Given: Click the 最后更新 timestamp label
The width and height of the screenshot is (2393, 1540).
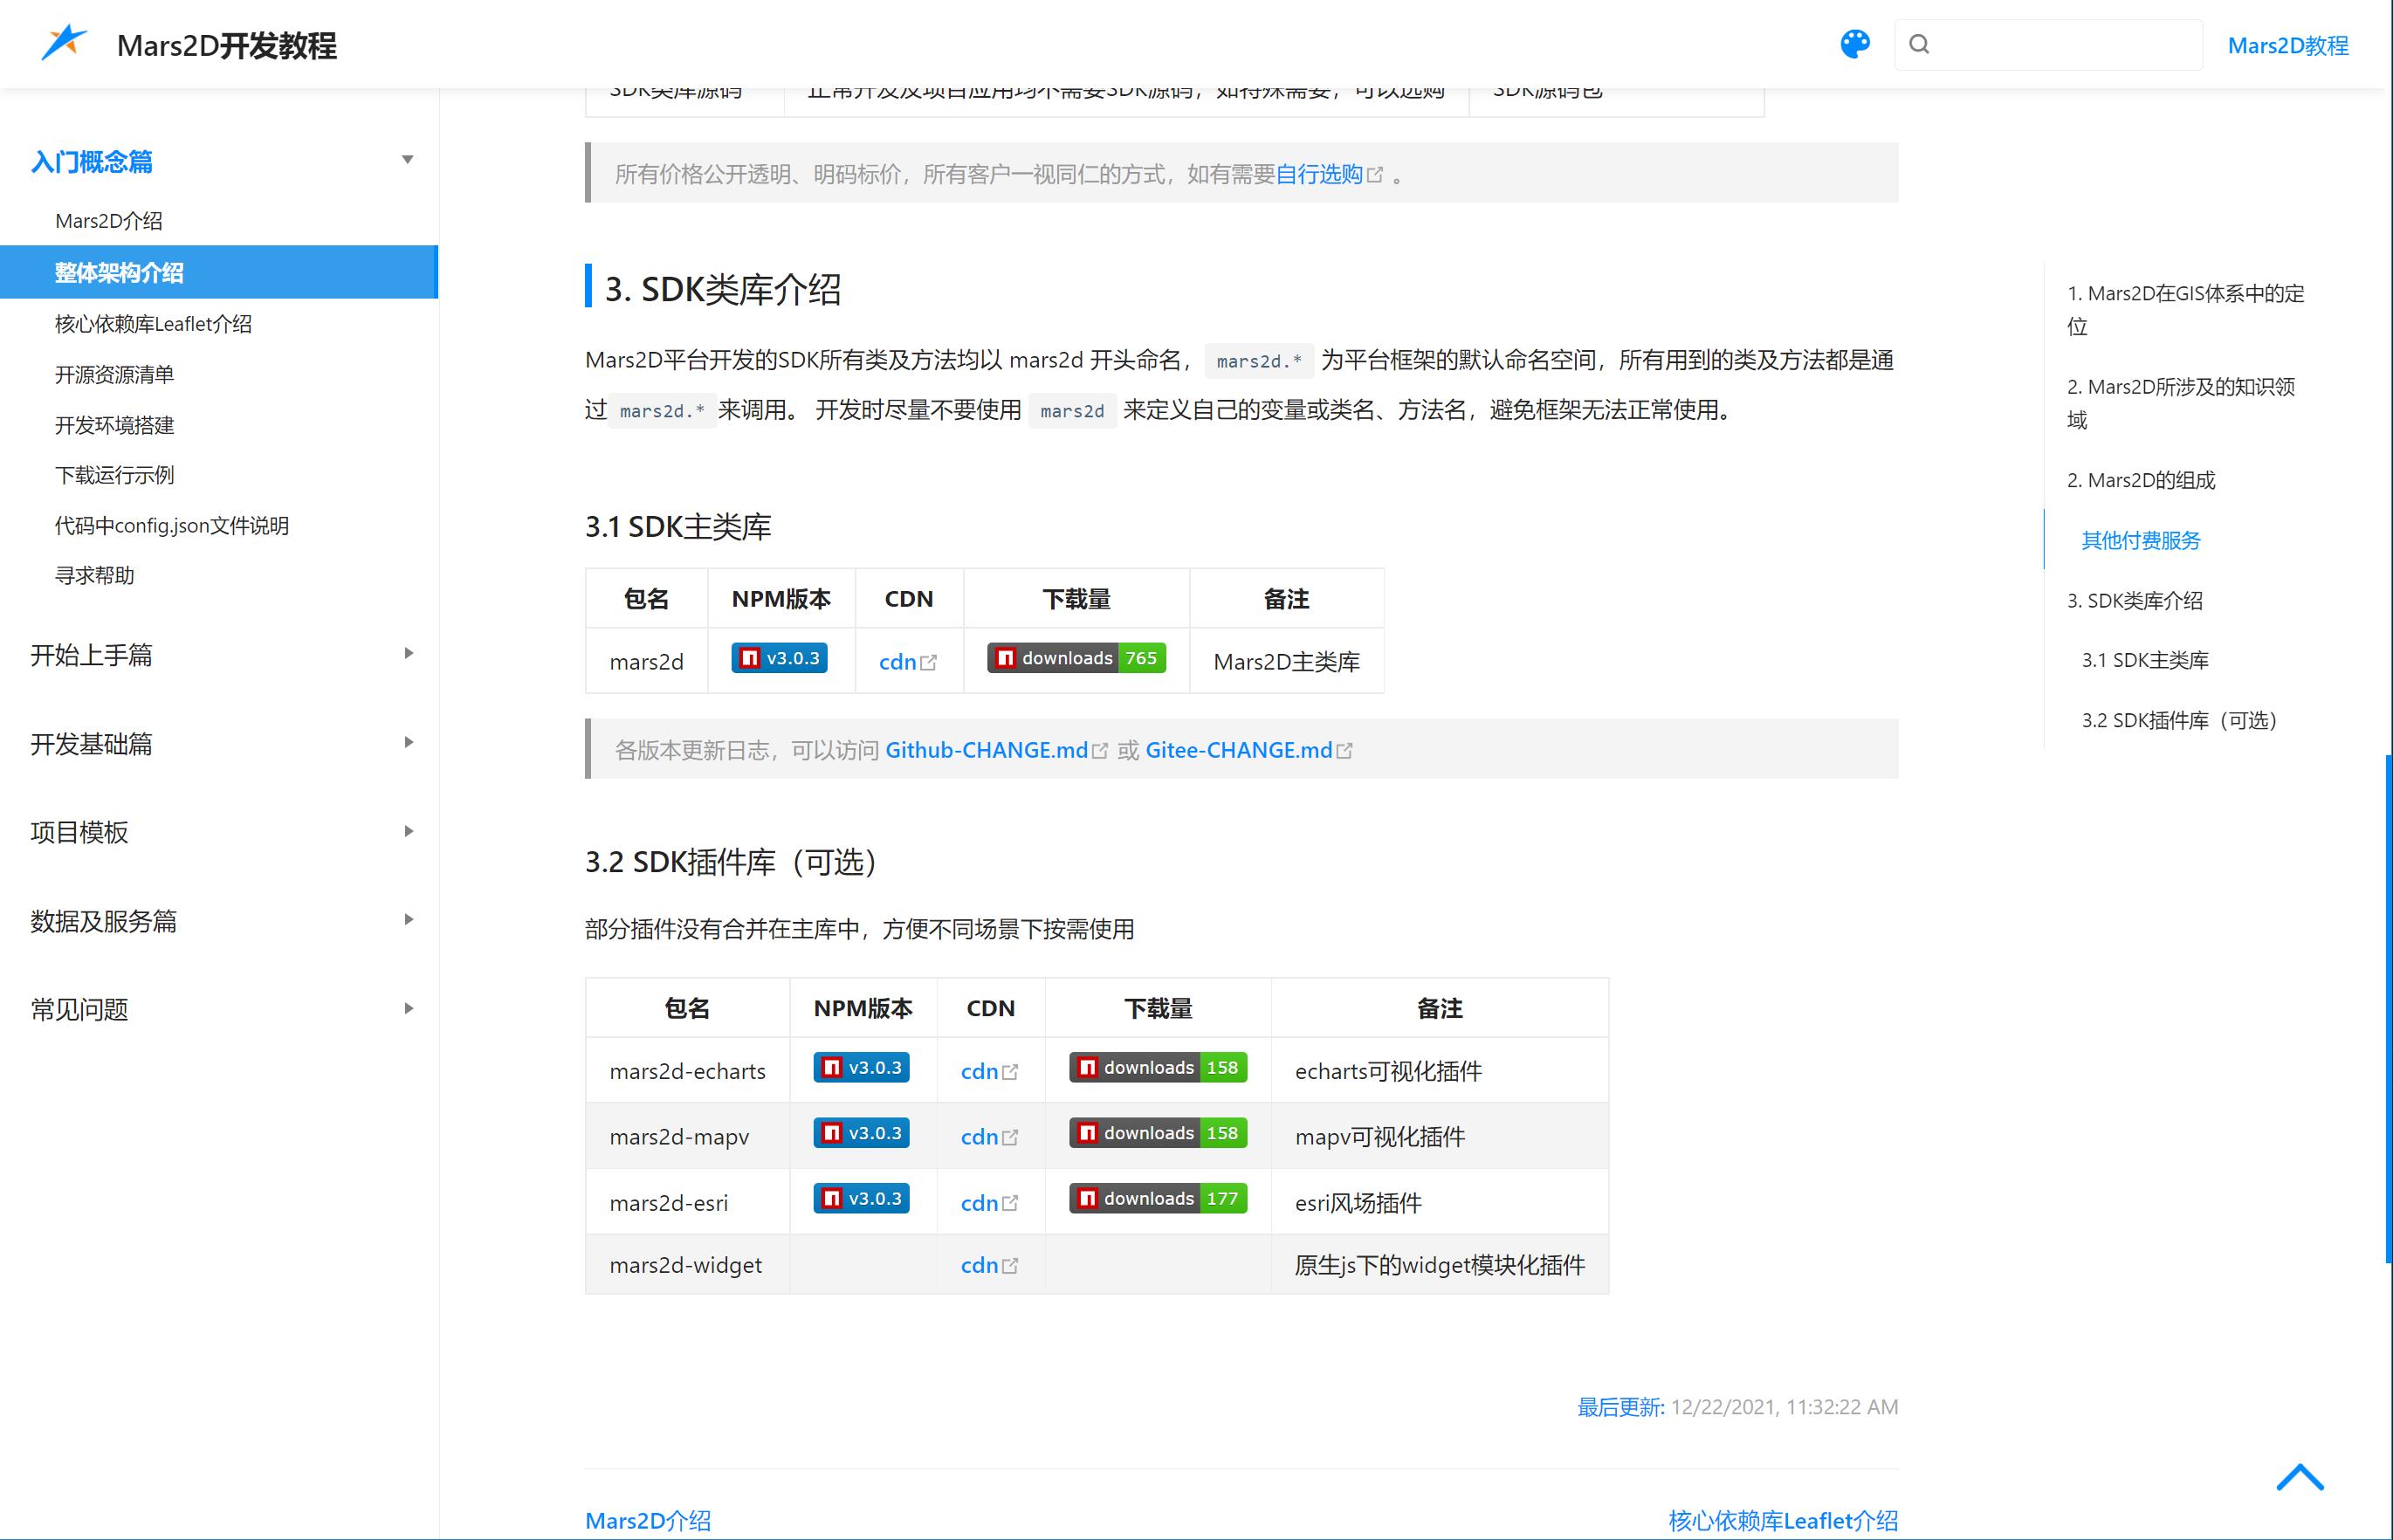Looking at the screenshot, I should [x=1621, y=1406].
